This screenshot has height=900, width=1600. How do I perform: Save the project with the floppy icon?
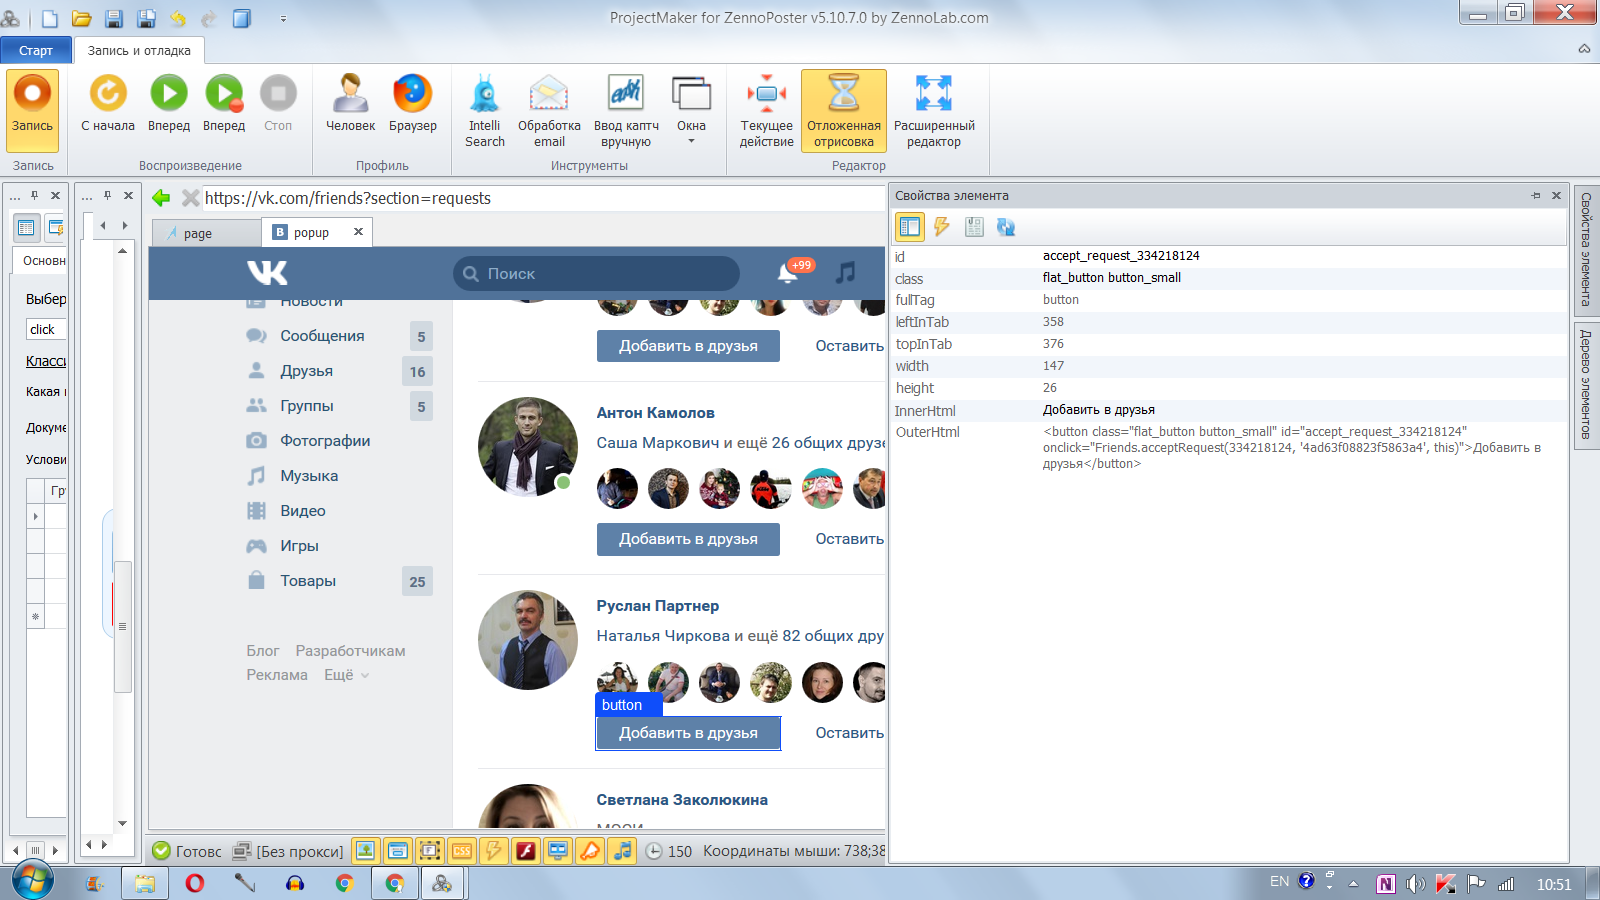click(x=114, y=18)
